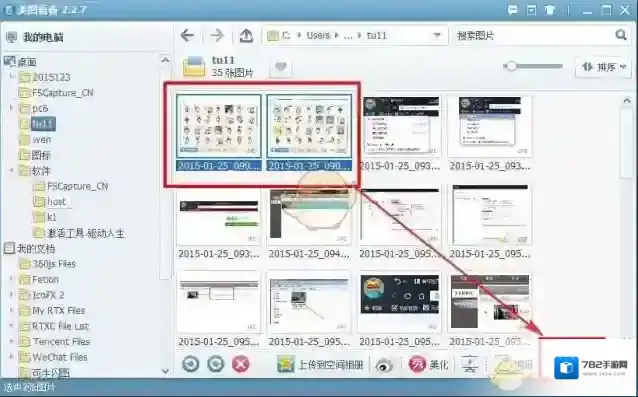Go forward with the right arrow button
638x397 pixels.
pos(217,35)
